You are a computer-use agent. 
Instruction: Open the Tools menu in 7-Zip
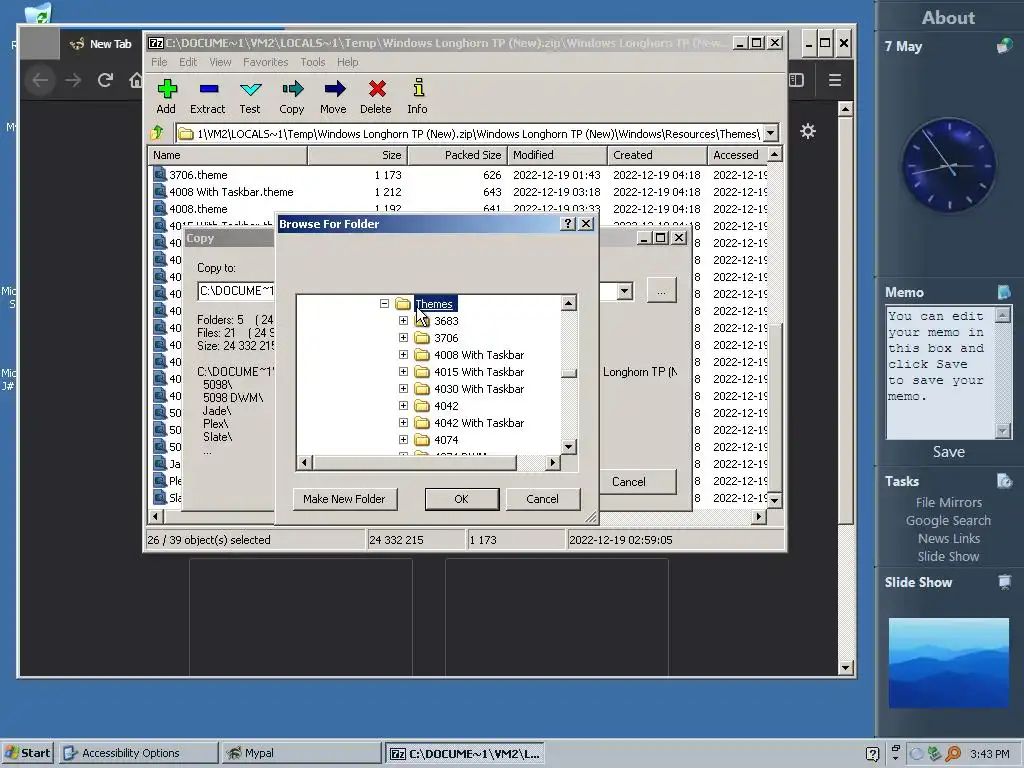click(x=313, y=62)
